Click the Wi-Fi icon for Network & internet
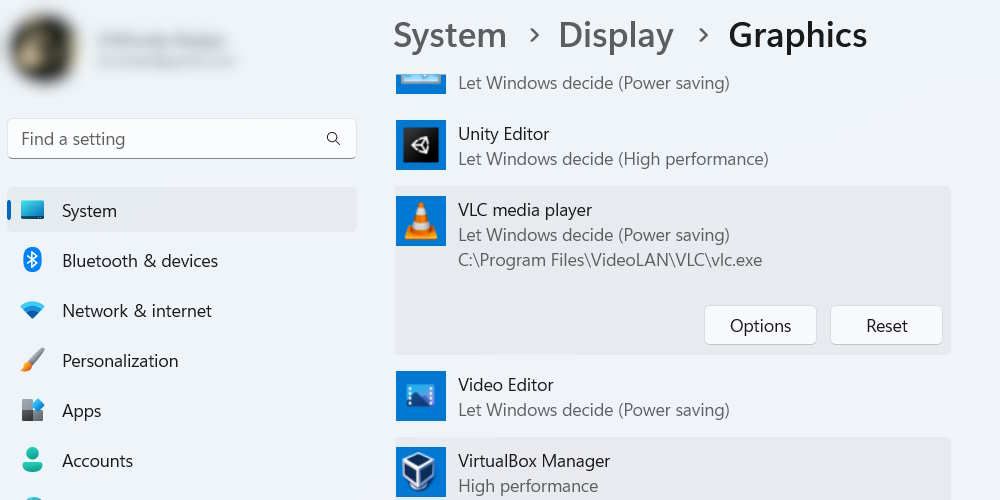The height and width of the screenshot is (500, 1000). [x=33, y=311]
